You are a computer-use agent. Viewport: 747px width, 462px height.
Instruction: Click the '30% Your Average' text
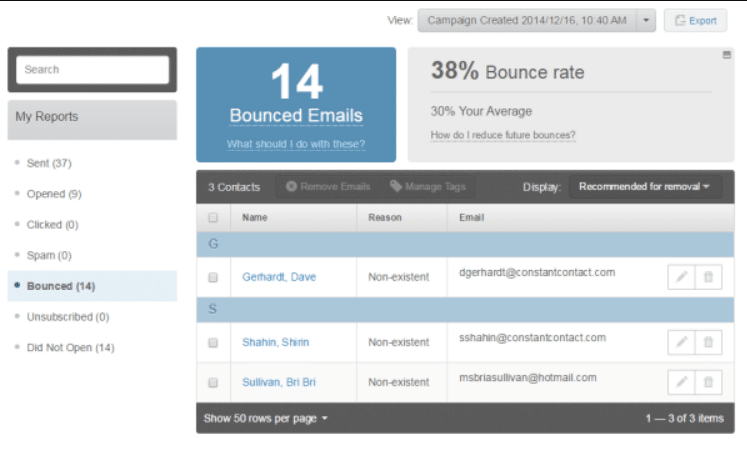click(481, 111)
